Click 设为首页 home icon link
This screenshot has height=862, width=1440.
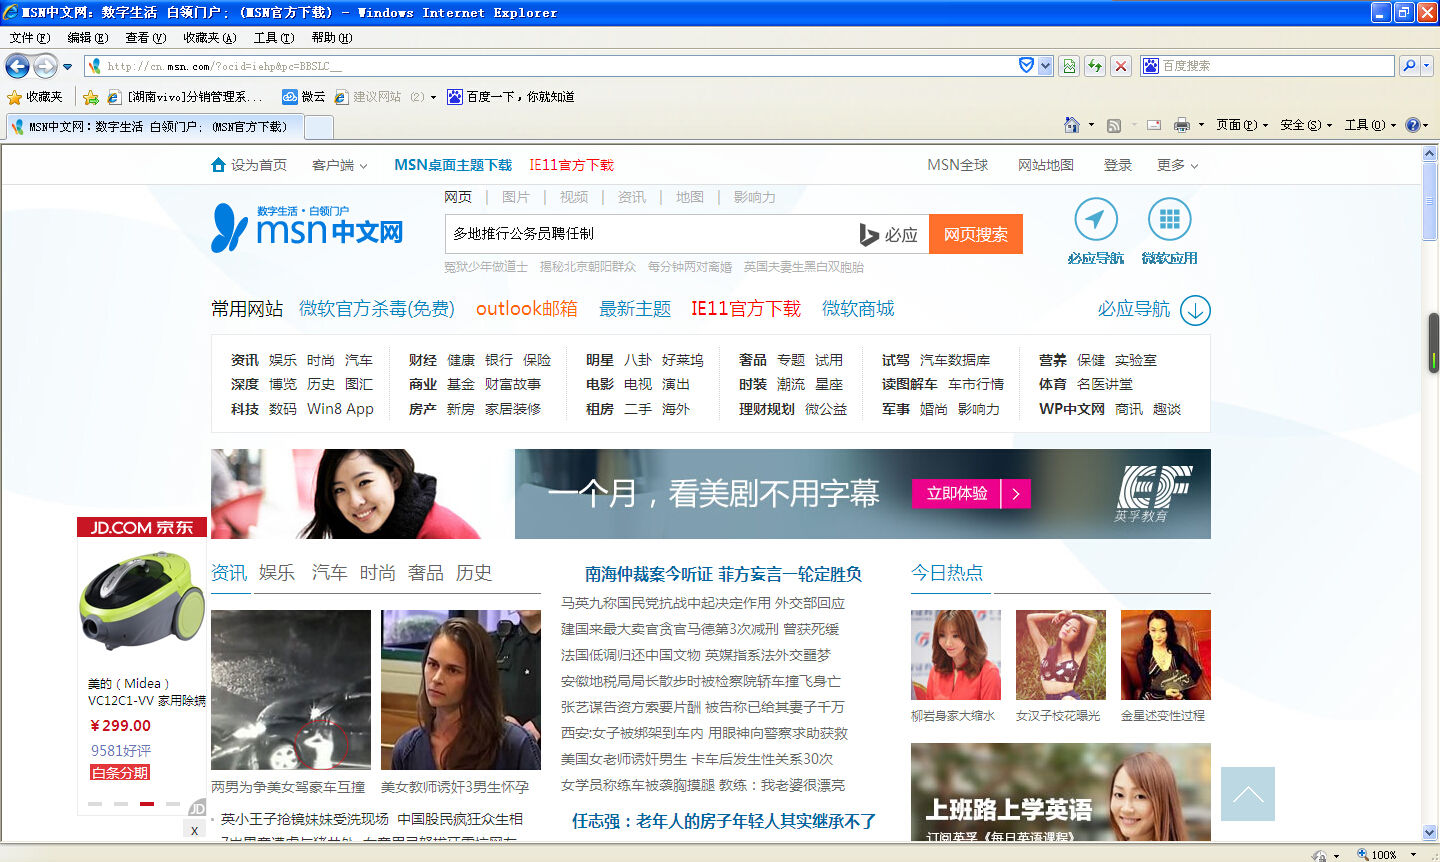click(x=249, y=165)
